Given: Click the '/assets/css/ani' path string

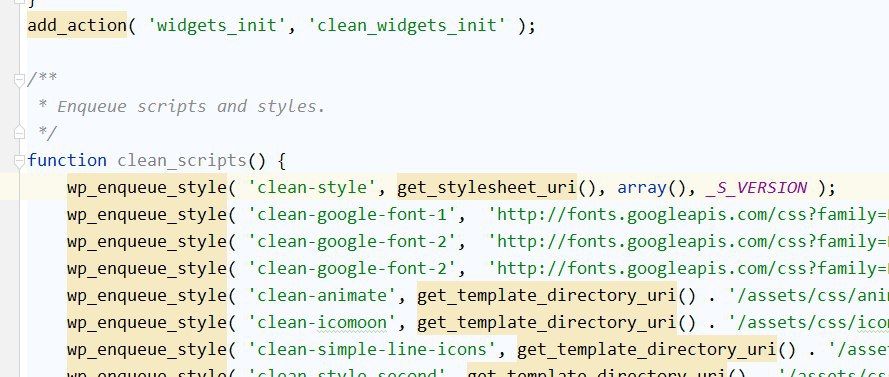Looking at the screenshot, I should click(x=810, y=295).
